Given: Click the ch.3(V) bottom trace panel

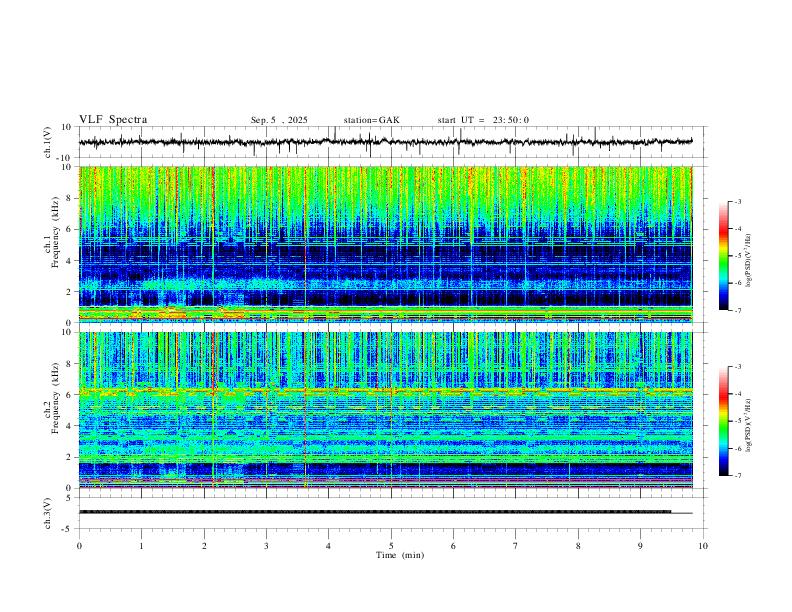Looking at the screenshot, I should coord(392,513).
